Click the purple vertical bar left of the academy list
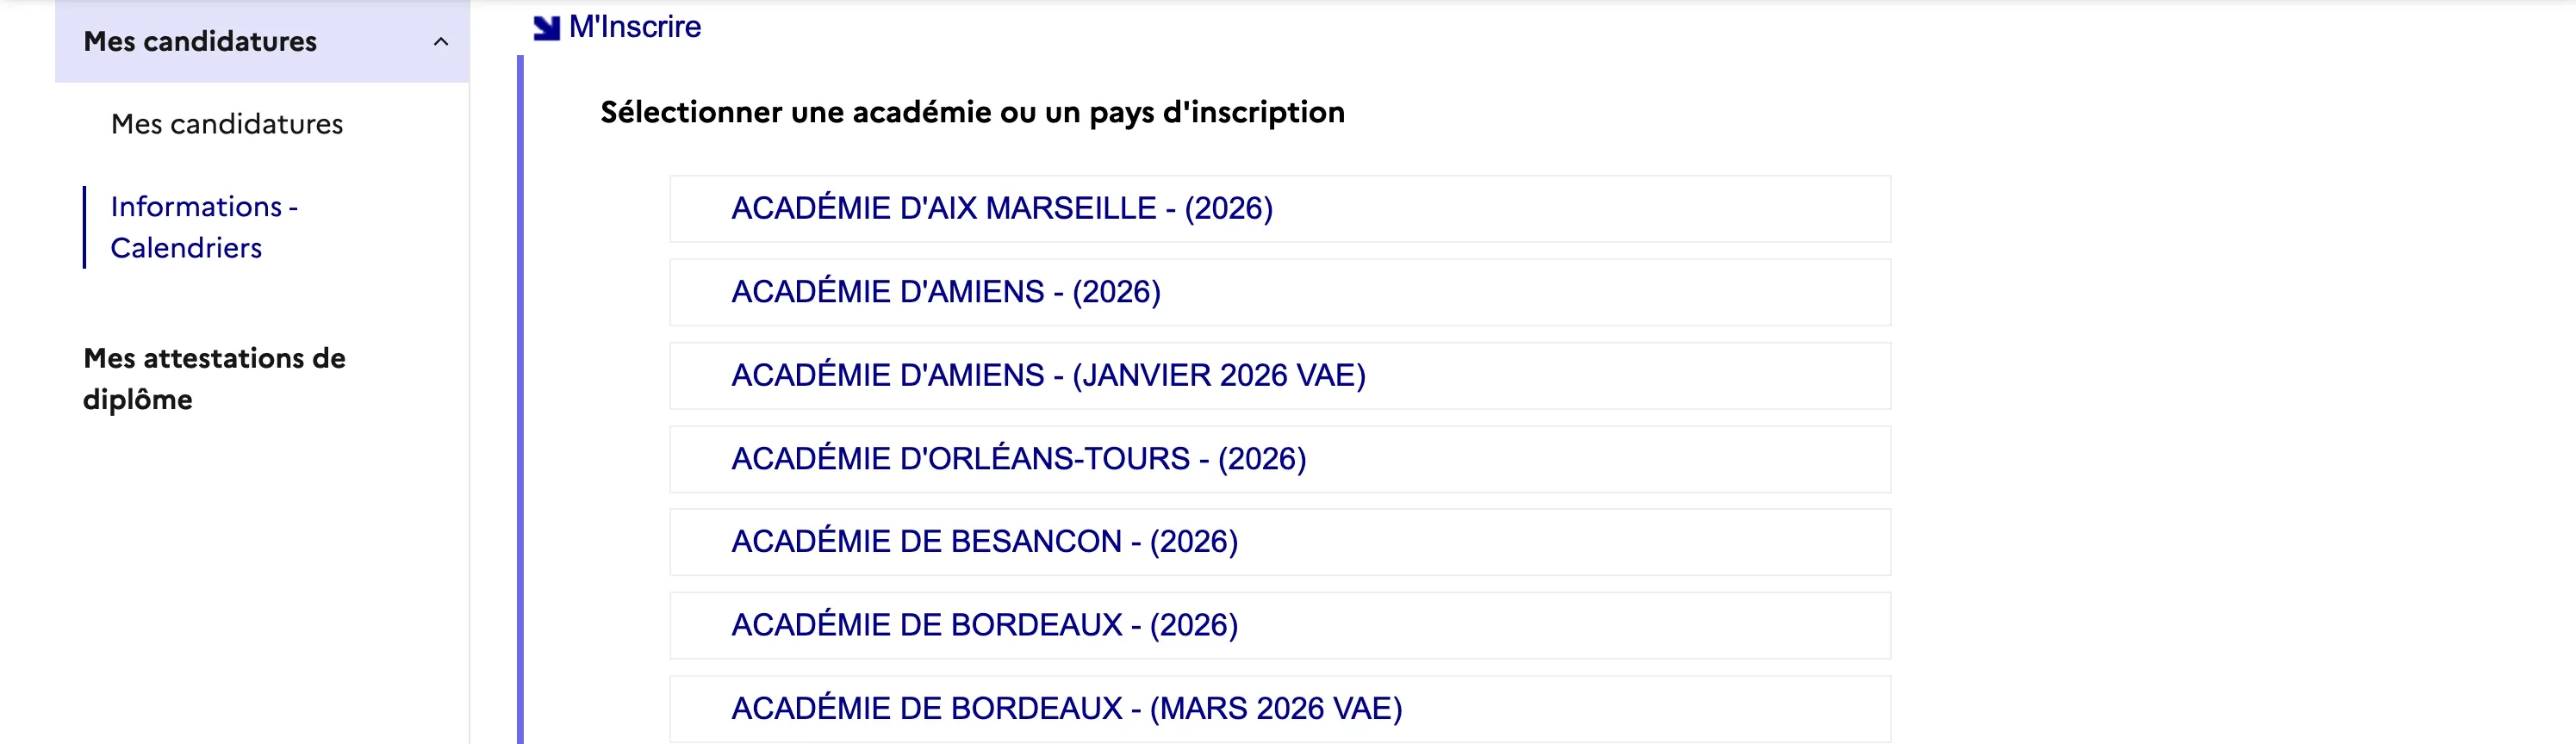This screenshot has width=2576, height=744. click(520, 400)
